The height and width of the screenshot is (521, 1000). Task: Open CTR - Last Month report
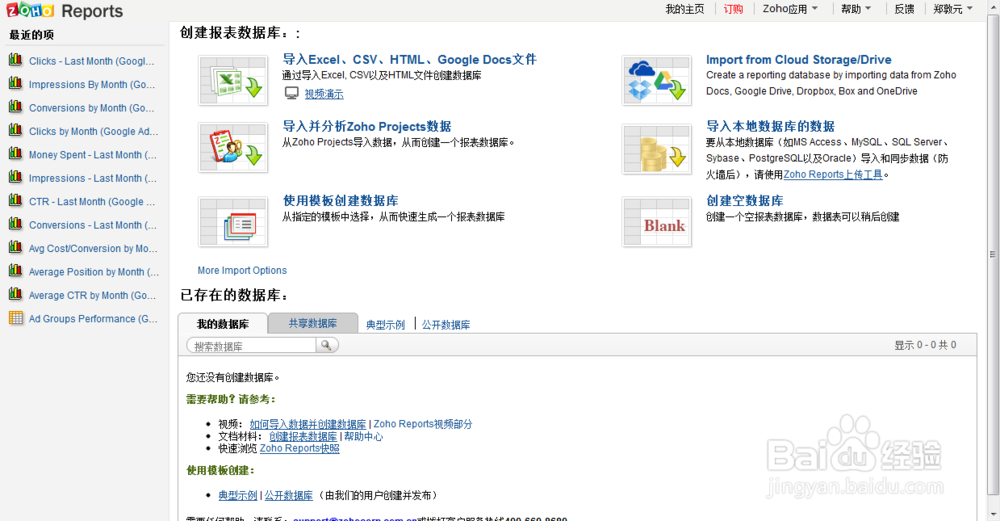pos(92,202)
